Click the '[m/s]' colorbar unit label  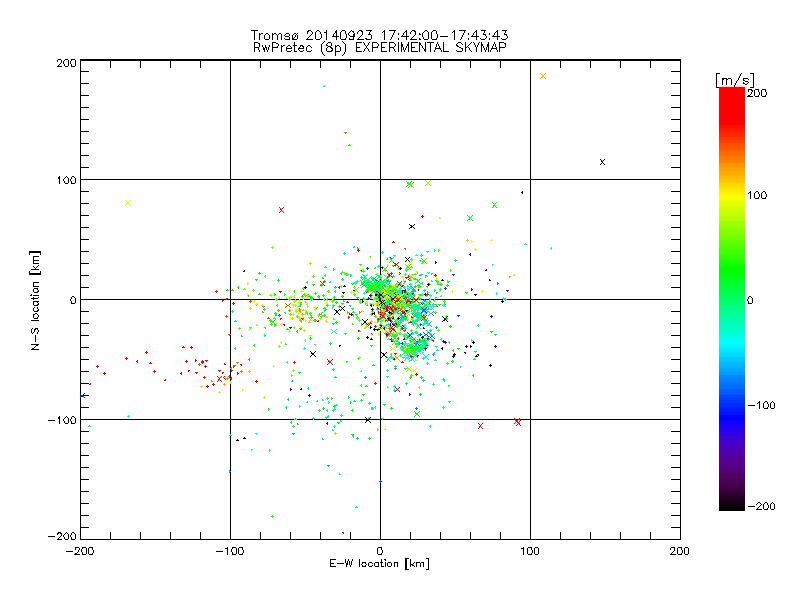pyautogui.click(x=735, y=80)
